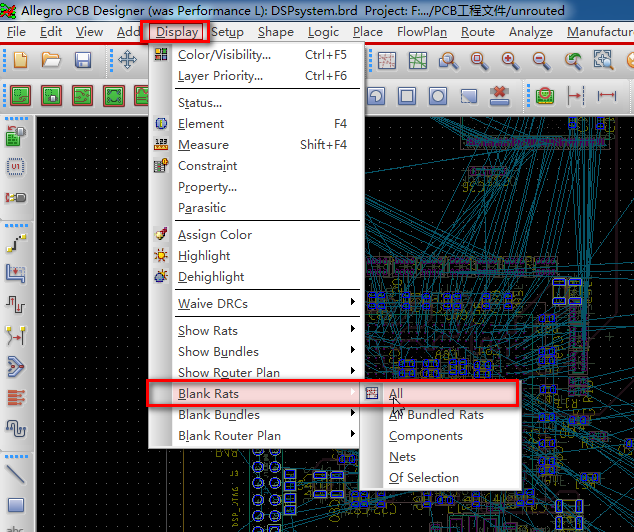
Task: Open the Place menu
Action: coord(368,32)
